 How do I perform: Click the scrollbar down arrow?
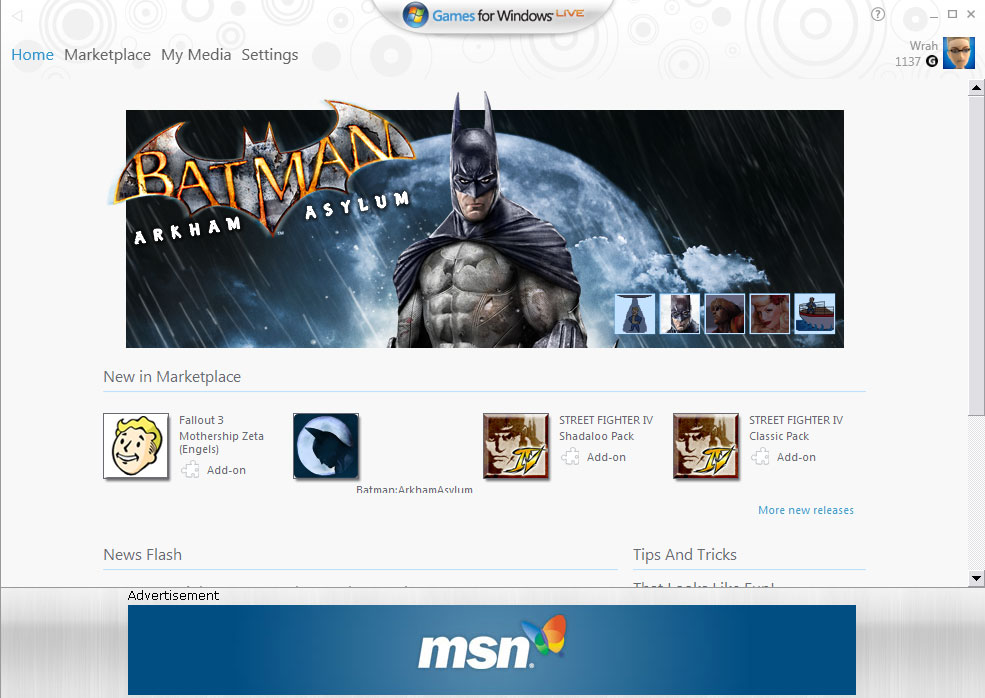click(x=976, y=578)
